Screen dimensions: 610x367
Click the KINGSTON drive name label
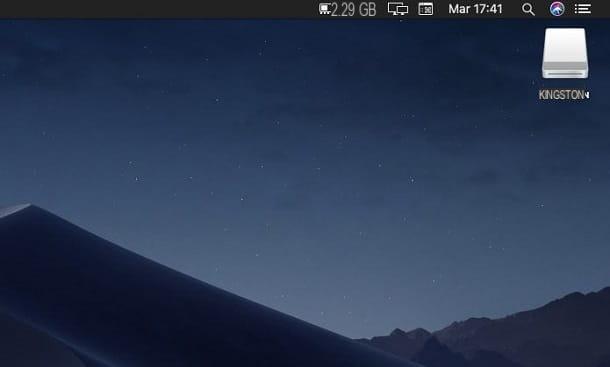(x=561, y=95)
